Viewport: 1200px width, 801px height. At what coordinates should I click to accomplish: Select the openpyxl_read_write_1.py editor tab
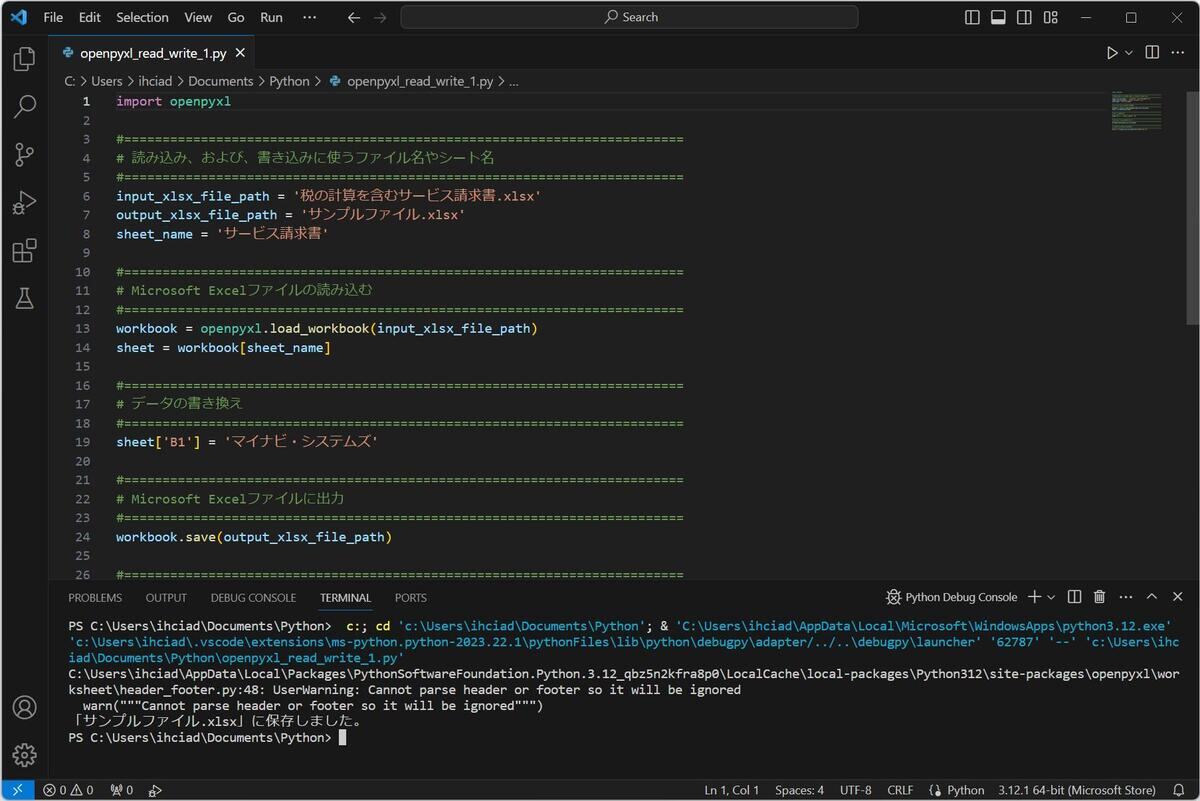tap(153, 53)
